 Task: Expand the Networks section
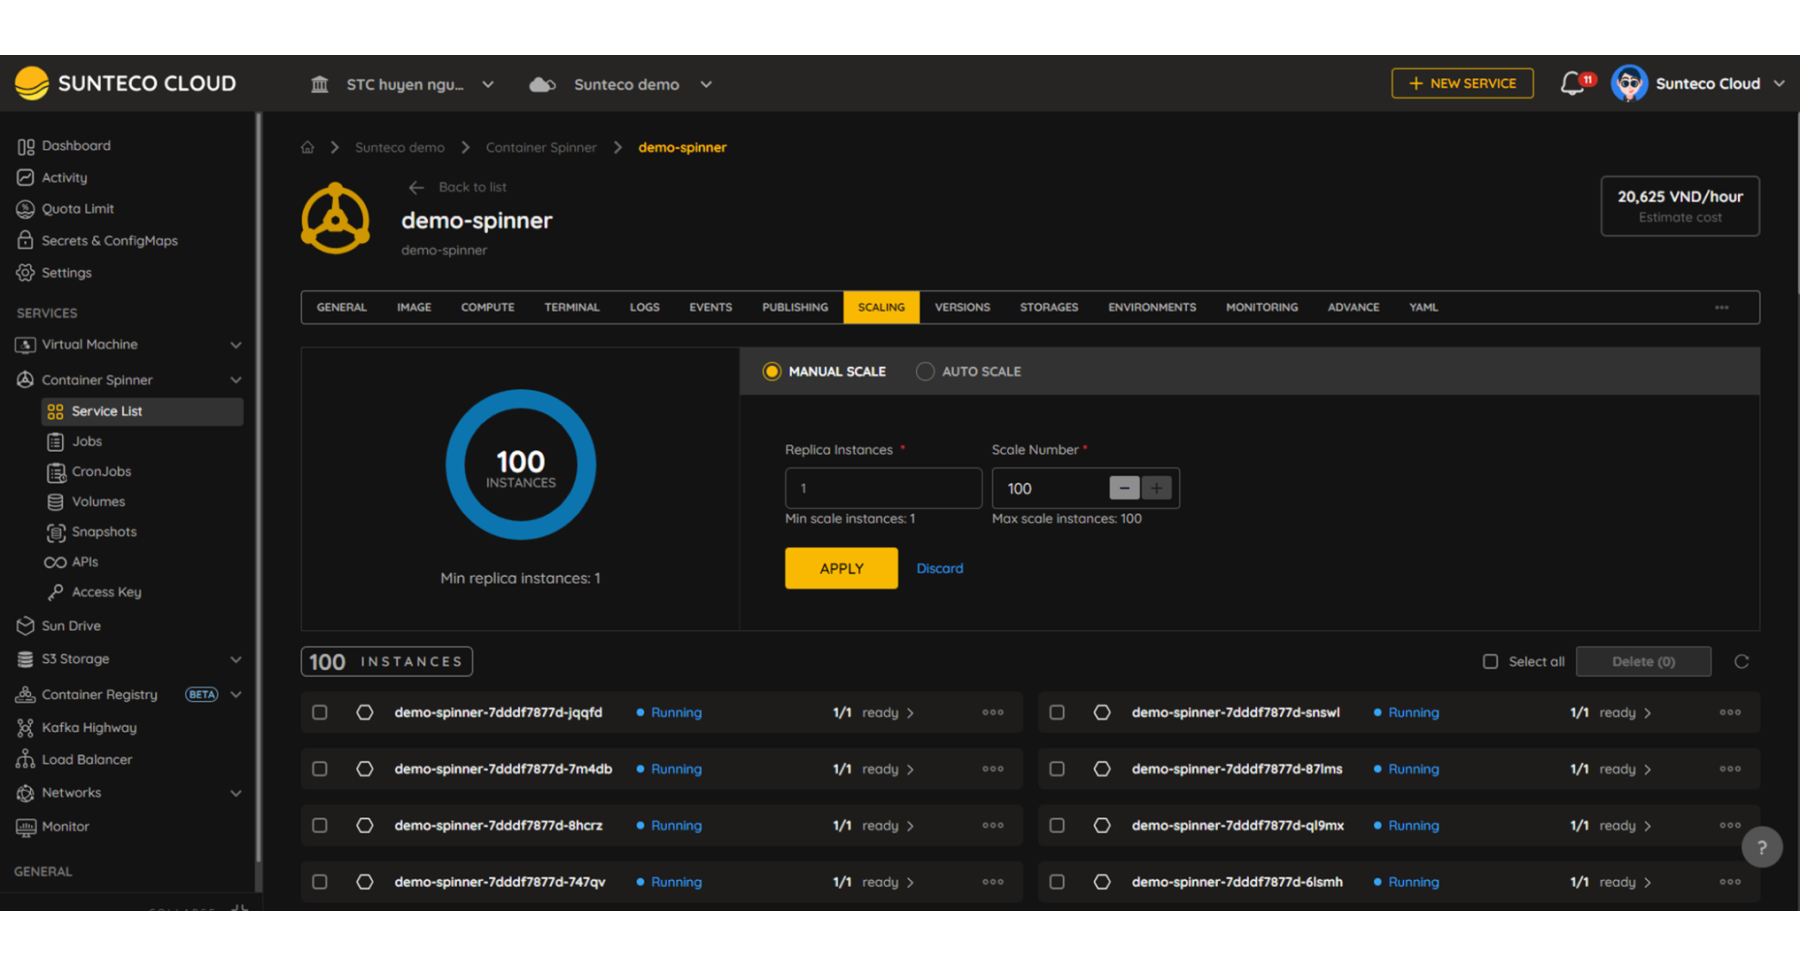pos(236,794)
